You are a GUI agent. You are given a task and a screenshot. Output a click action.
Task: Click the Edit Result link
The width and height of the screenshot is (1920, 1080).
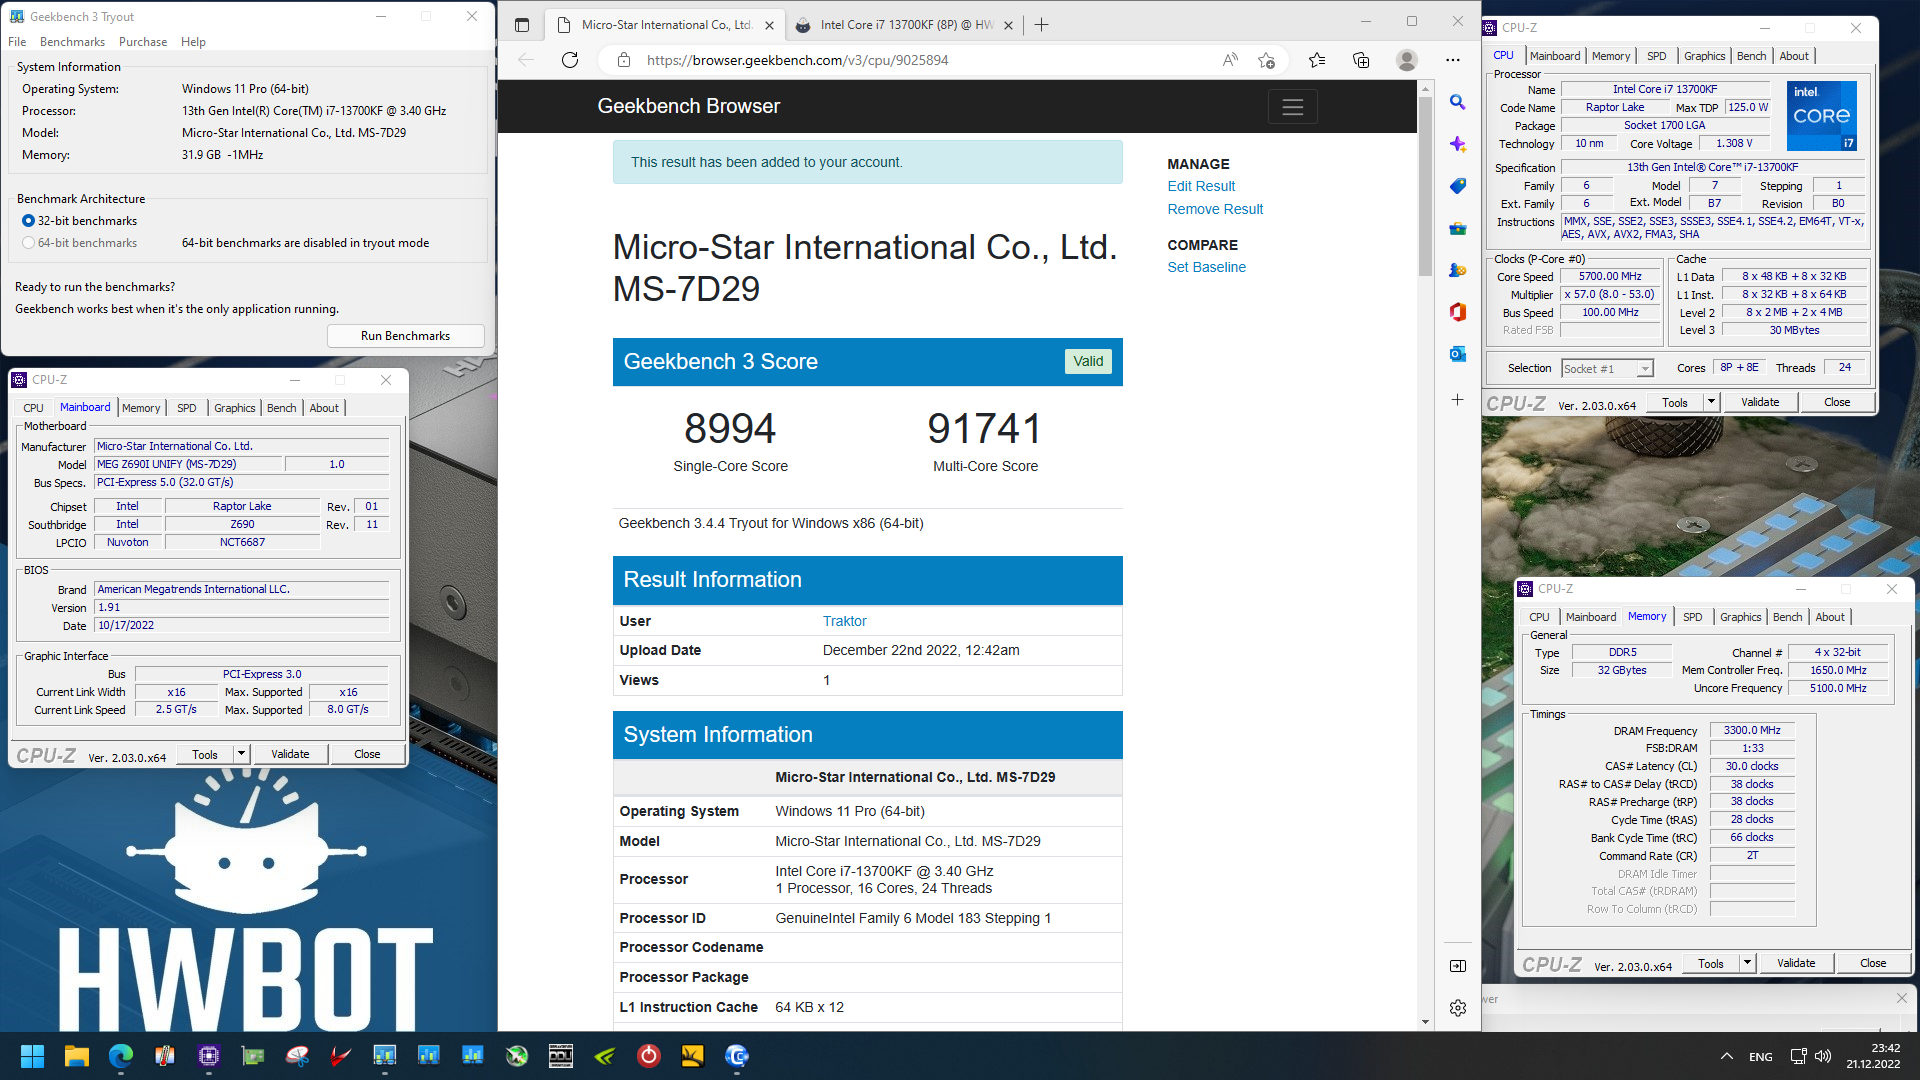coord(1201,186)
